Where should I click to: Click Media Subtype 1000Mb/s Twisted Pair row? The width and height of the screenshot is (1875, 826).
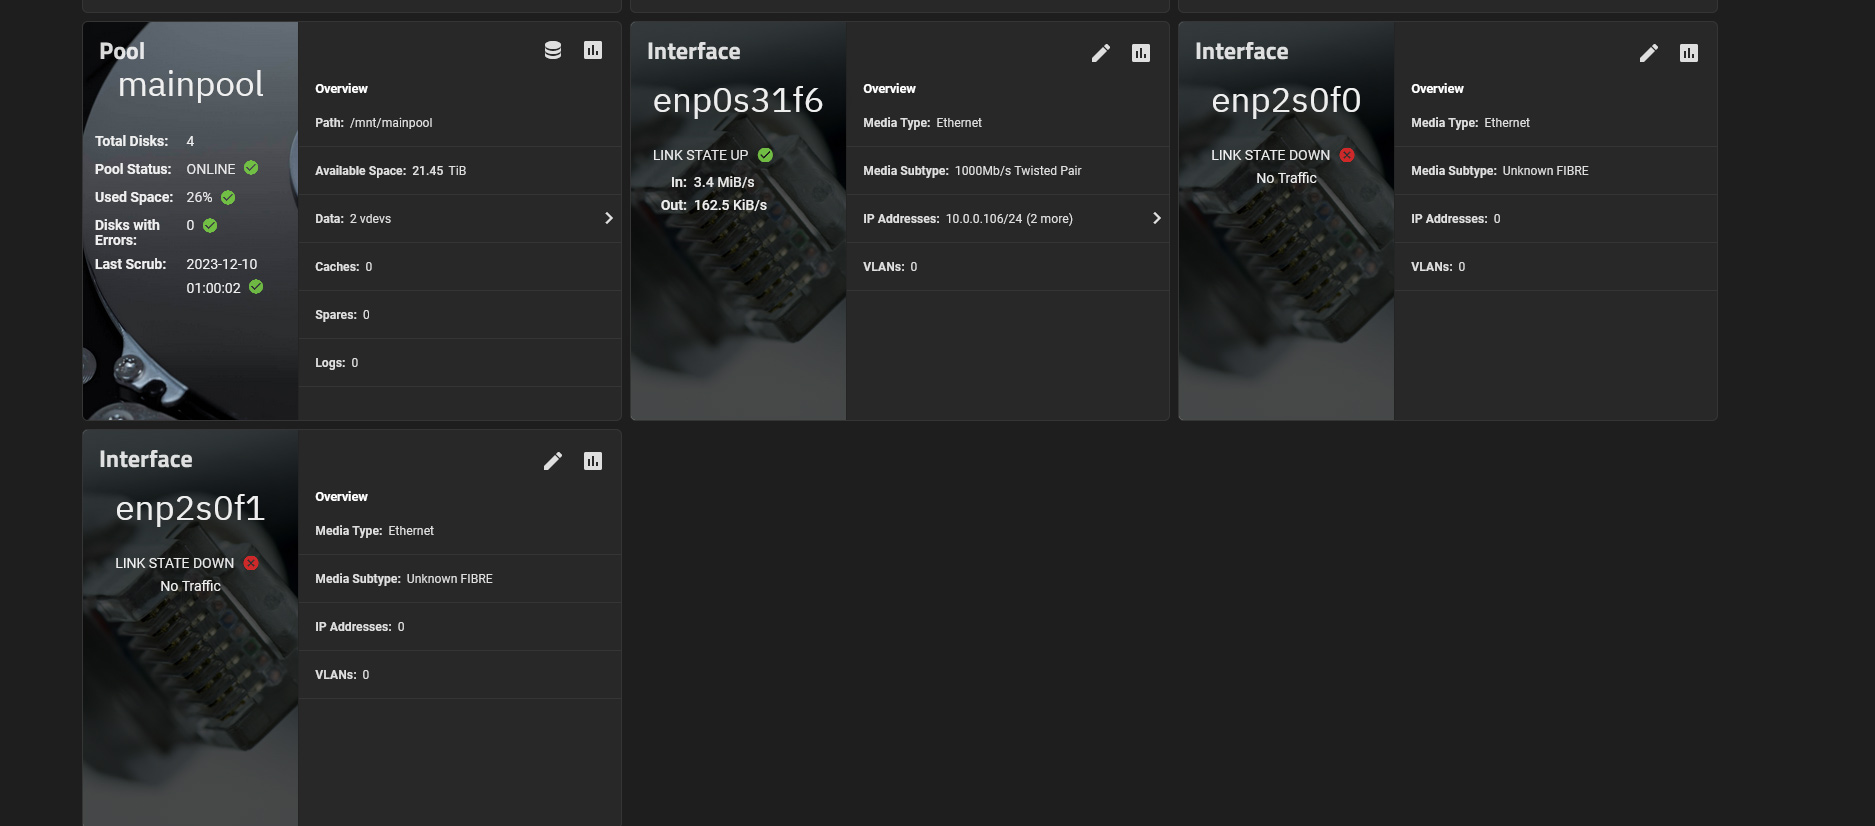(x=1008, y=171)
